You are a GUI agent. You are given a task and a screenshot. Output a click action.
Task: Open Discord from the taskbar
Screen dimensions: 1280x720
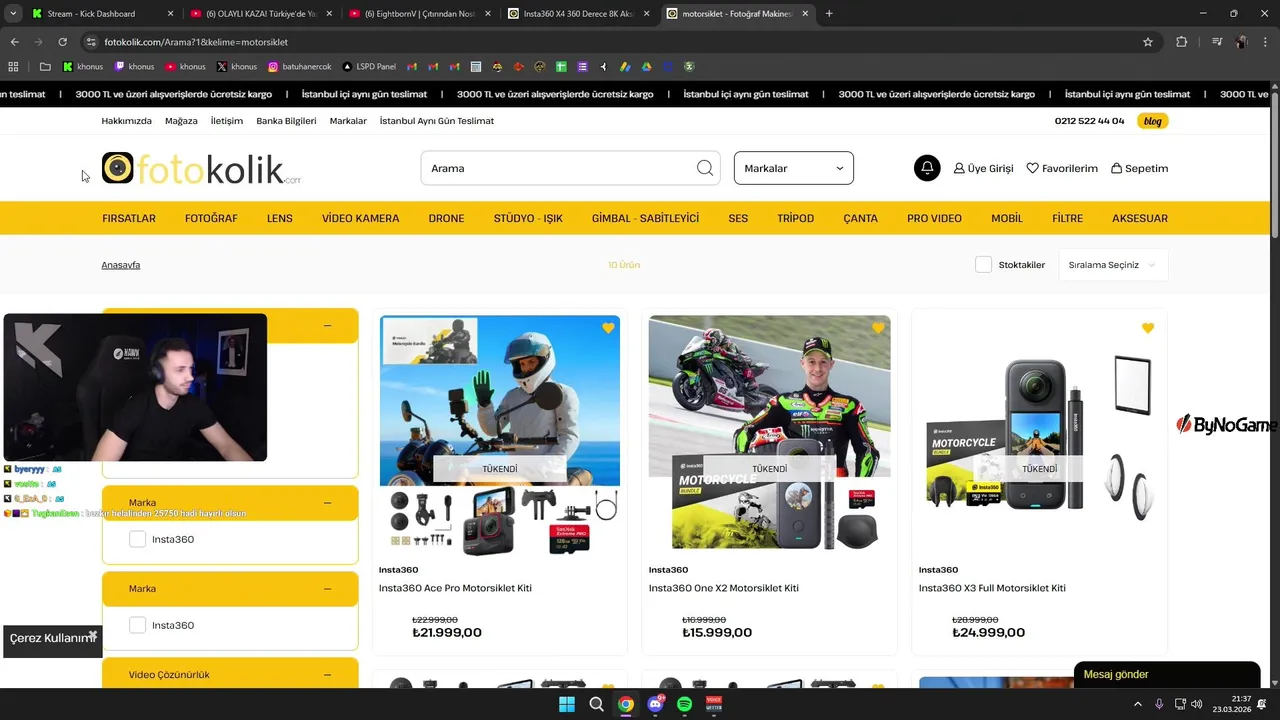[x=656, y=704]
